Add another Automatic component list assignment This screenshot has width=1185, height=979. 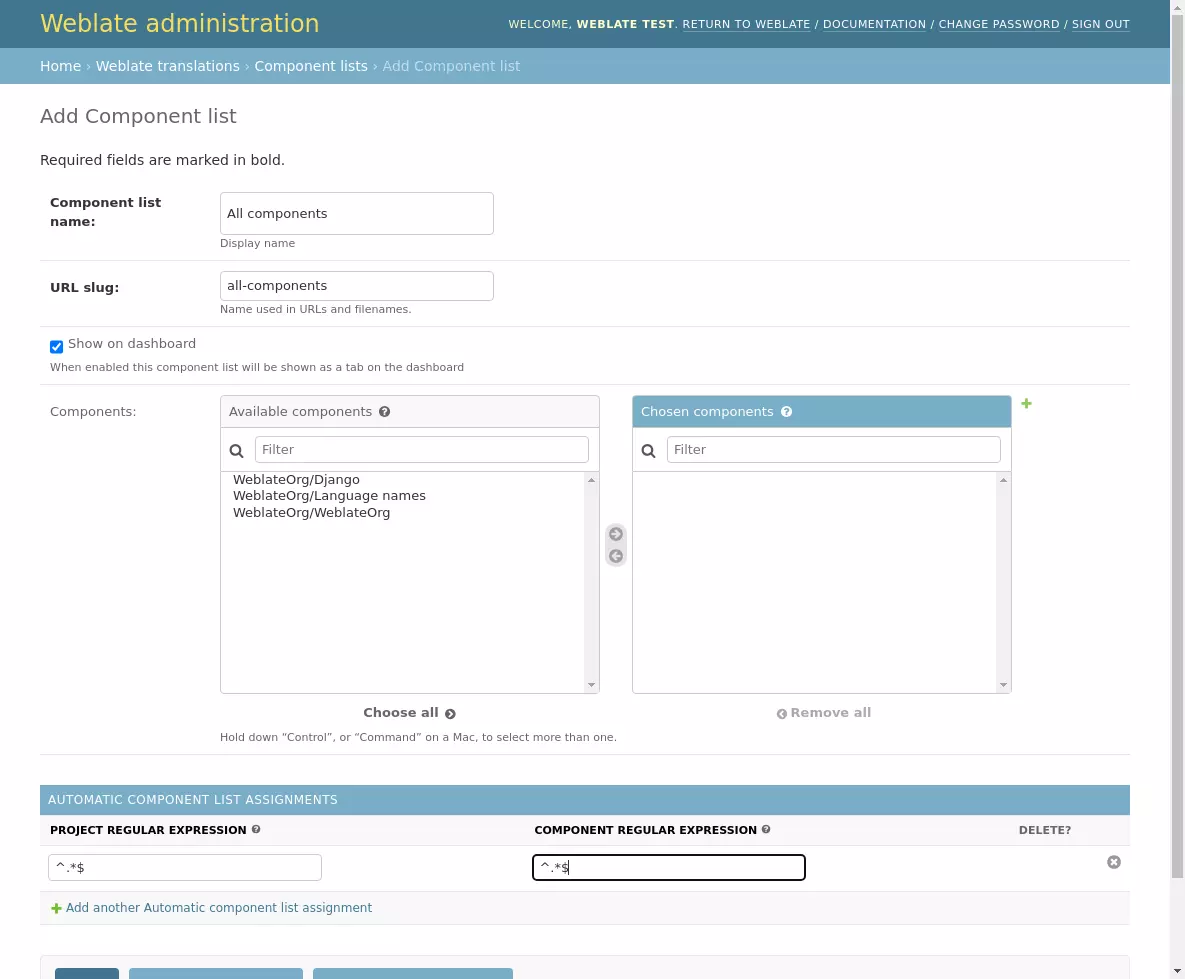[x=219, y=908]
